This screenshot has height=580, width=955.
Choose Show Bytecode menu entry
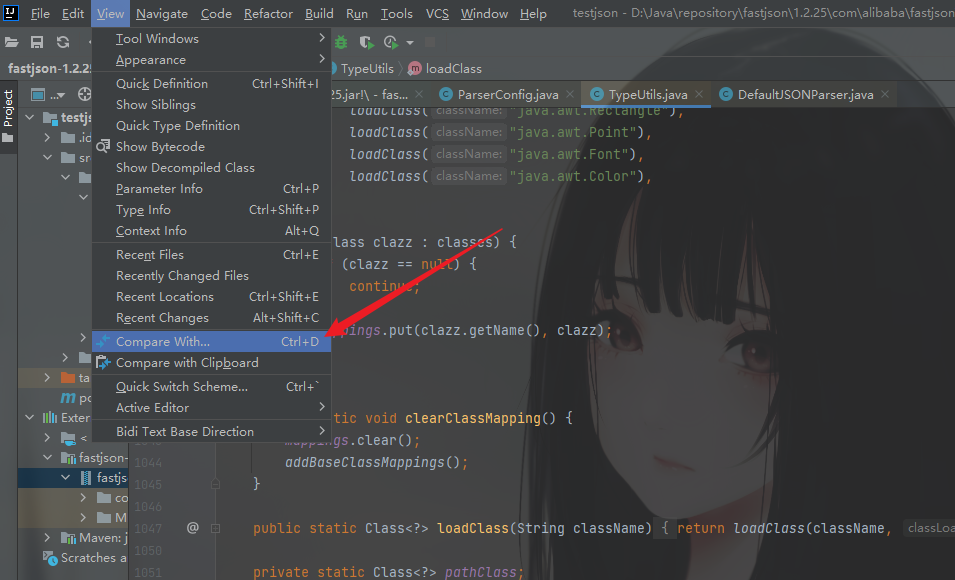click(x=211, y=146)
